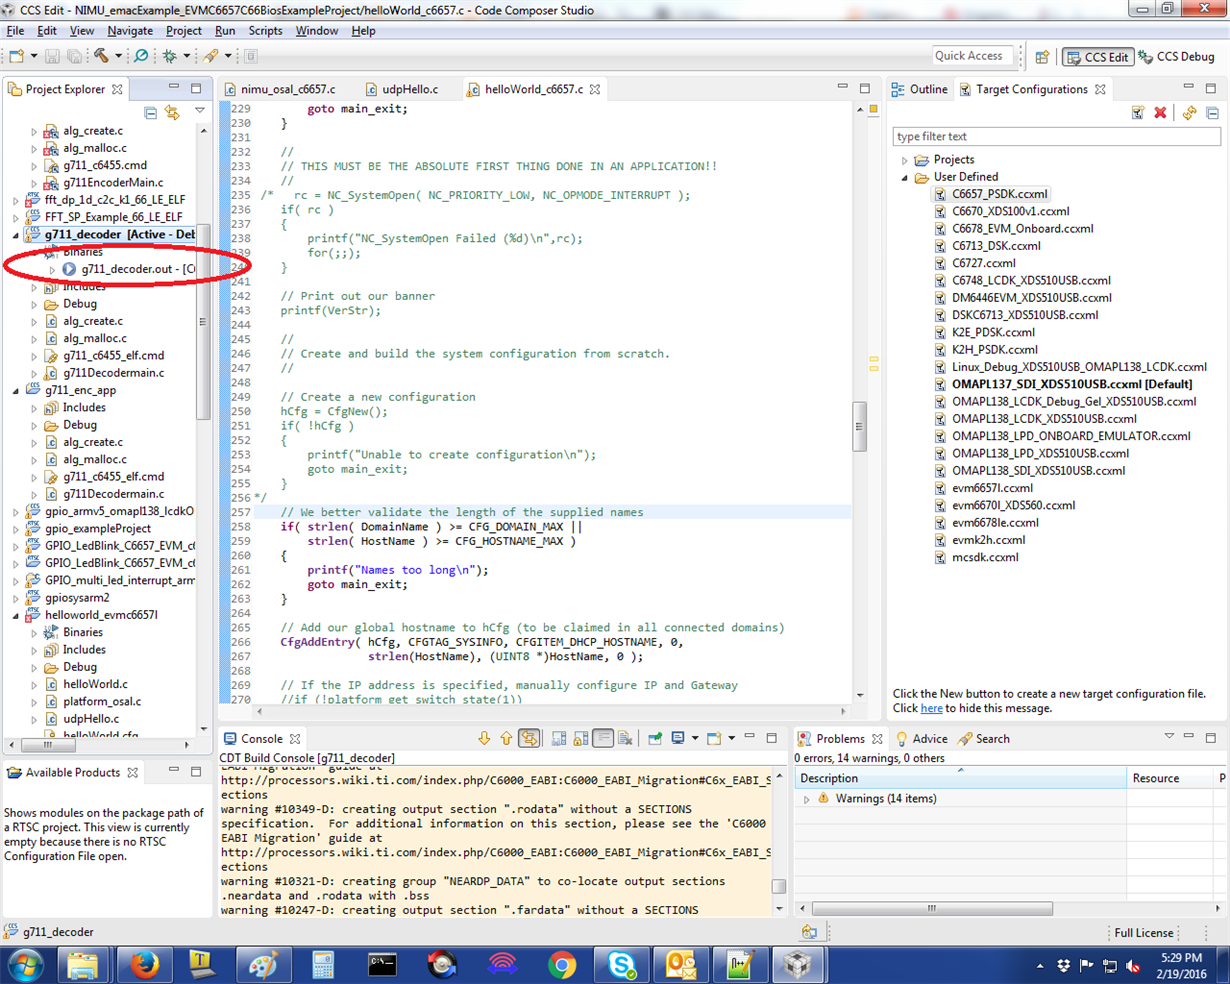
Task: Open the File menu
Action: point(15,31)
